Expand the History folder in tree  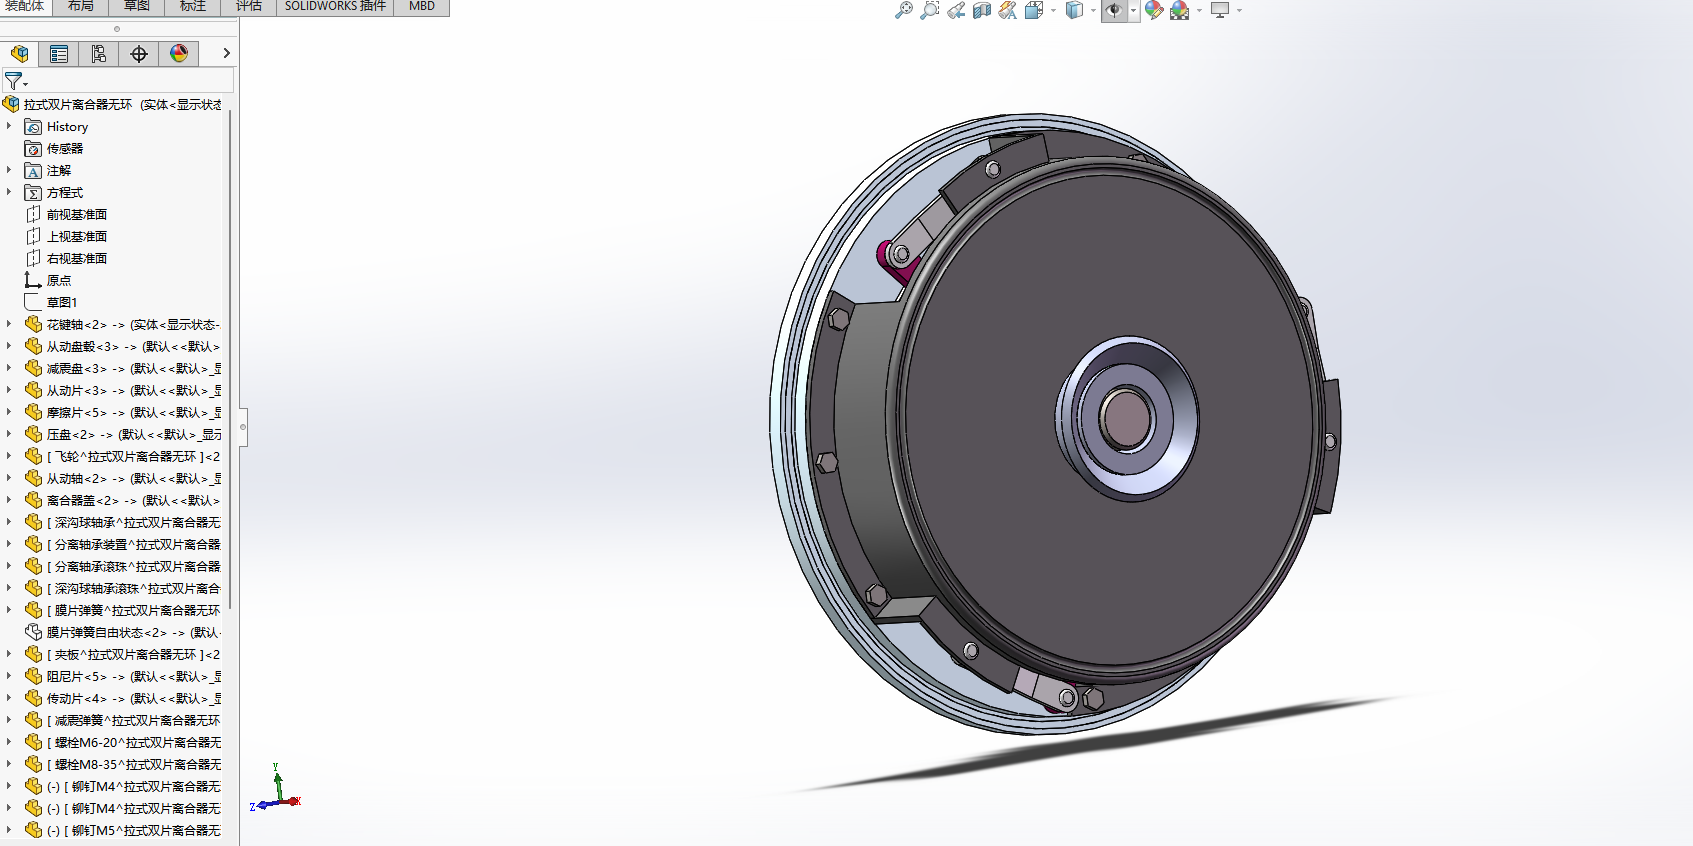point(9,126)
